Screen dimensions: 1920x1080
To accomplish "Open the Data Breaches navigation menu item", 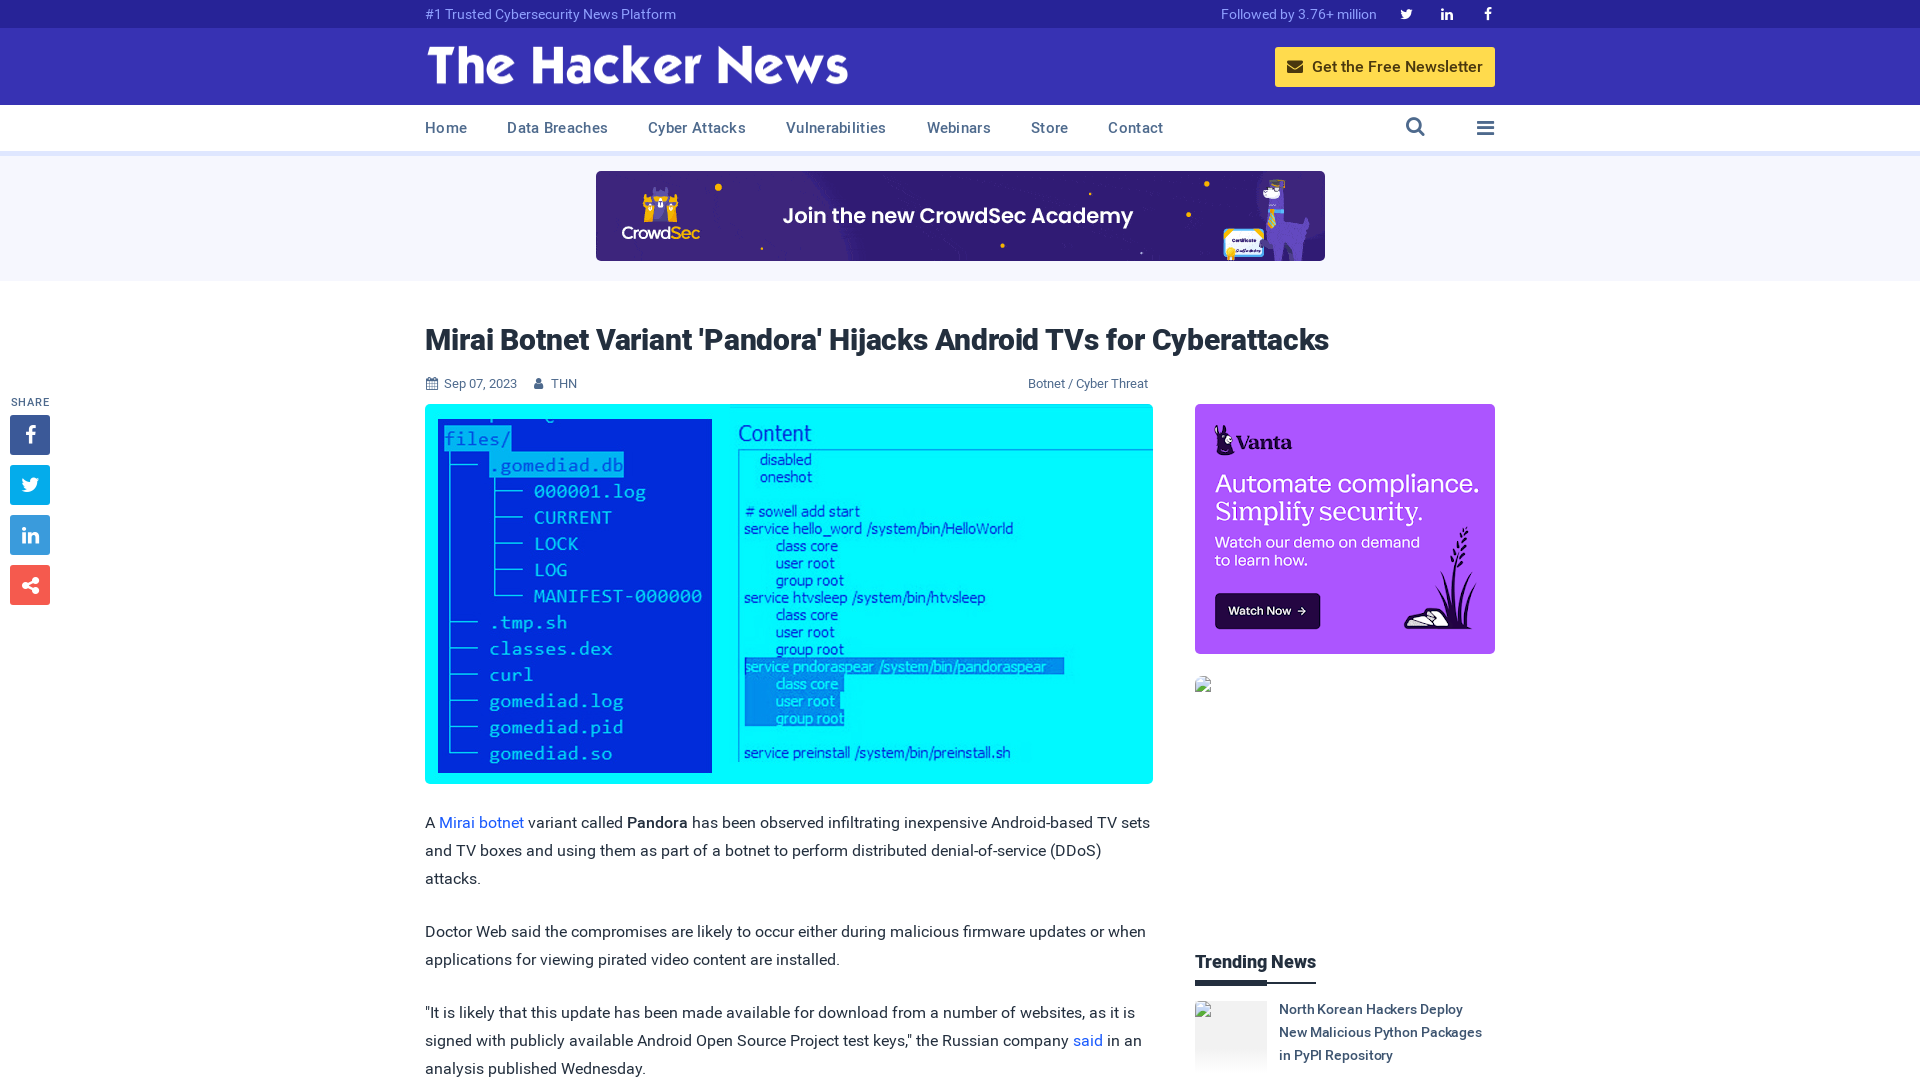I will [x=556, y=127].
